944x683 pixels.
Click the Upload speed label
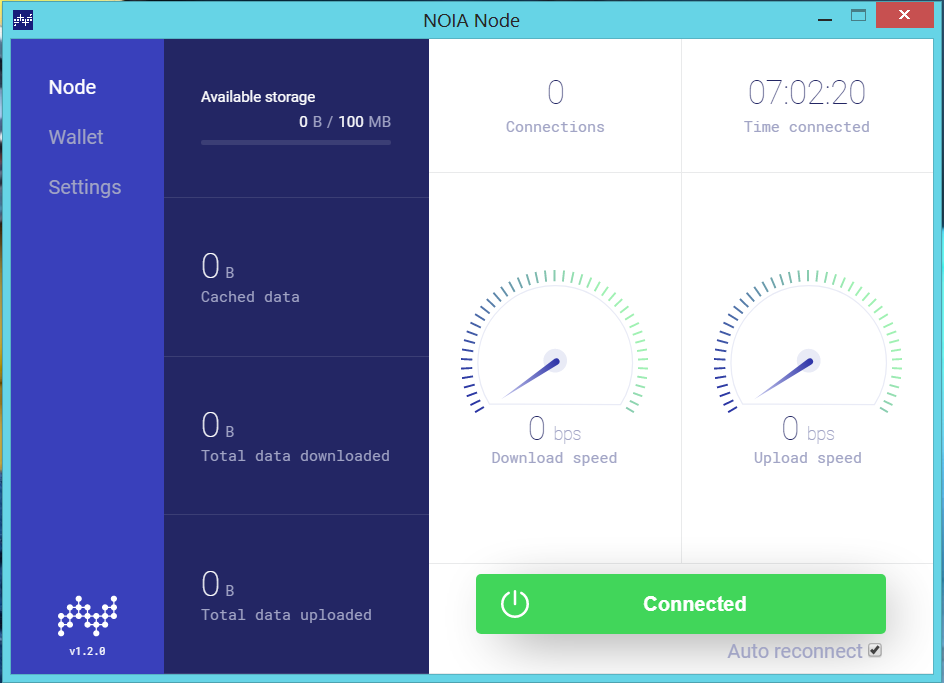tap(807, 458)
